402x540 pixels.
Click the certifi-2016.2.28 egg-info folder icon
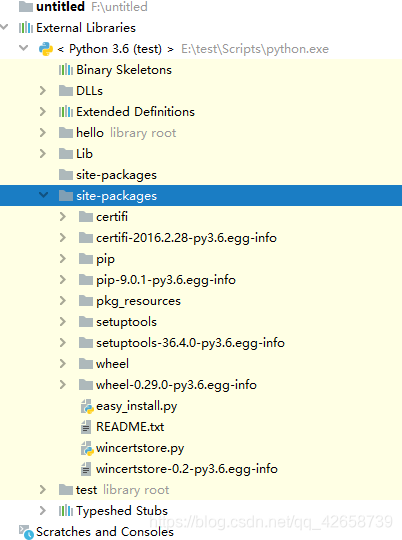click(86, 238)
